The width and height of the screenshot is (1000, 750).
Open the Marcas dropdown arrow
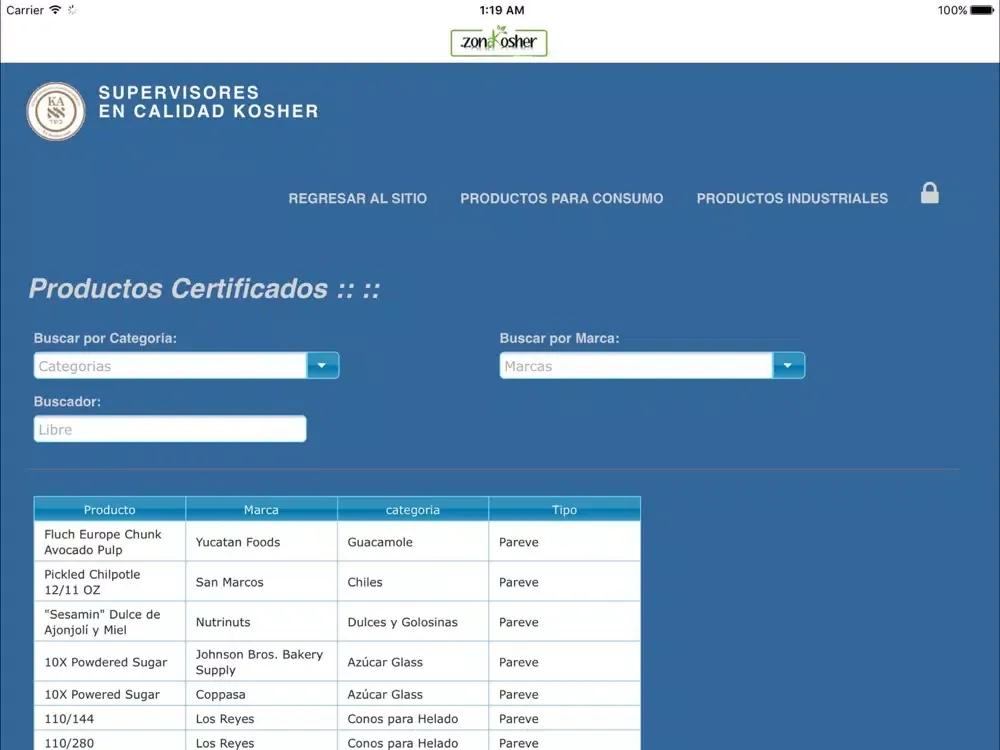click(788, 365)
